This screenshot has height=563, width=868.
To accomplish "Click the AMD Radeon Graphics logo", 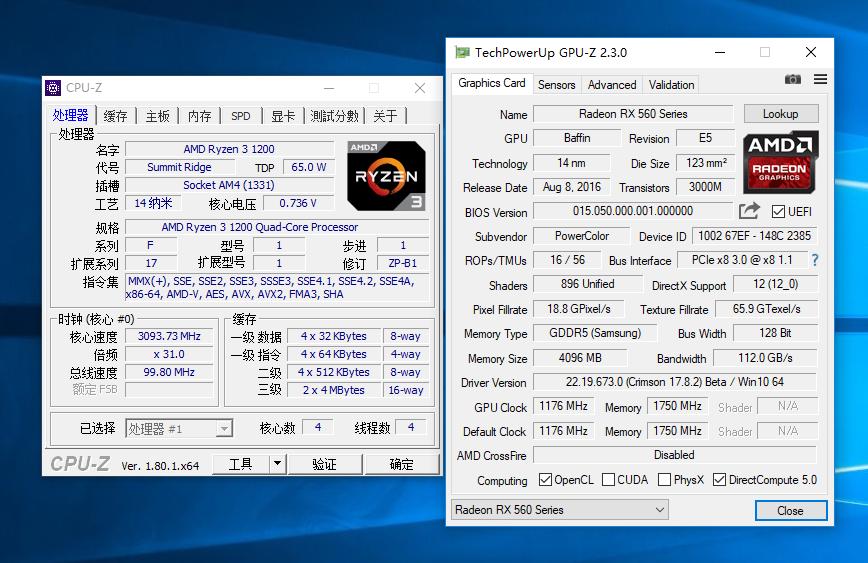I will [x=781, y=160].
